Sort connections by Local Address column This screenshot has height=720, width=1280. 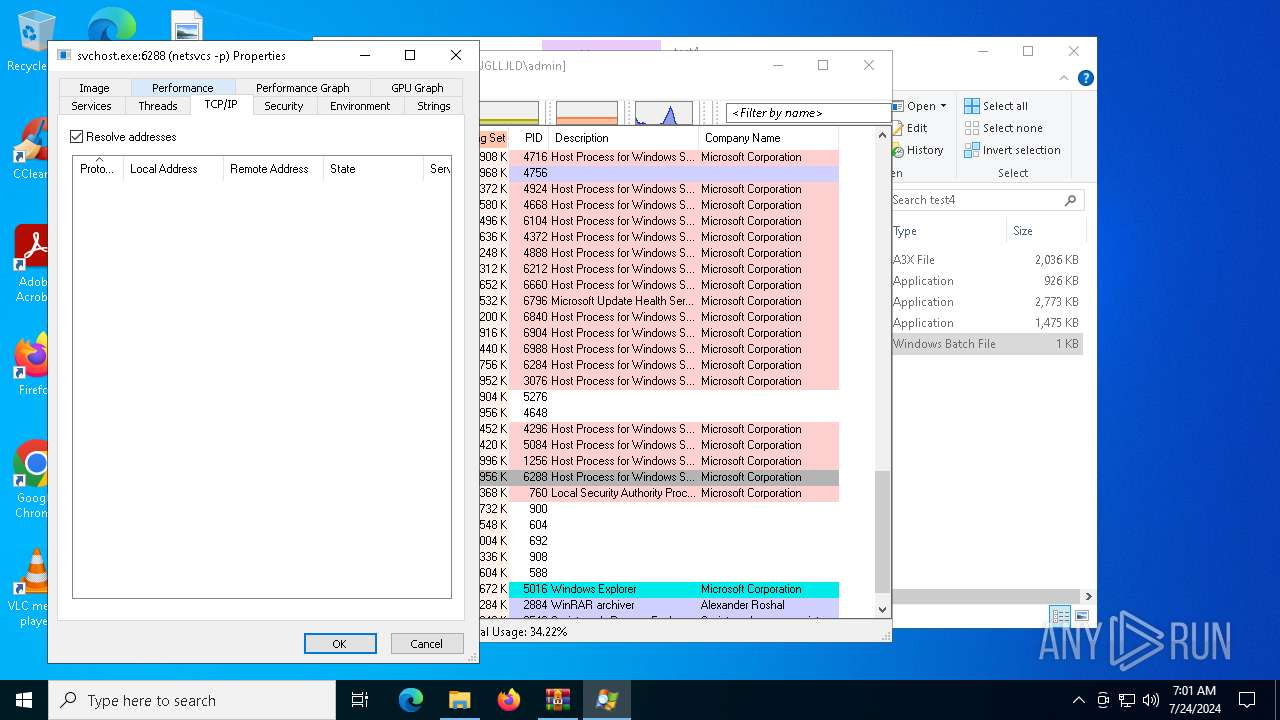[173, 169]
